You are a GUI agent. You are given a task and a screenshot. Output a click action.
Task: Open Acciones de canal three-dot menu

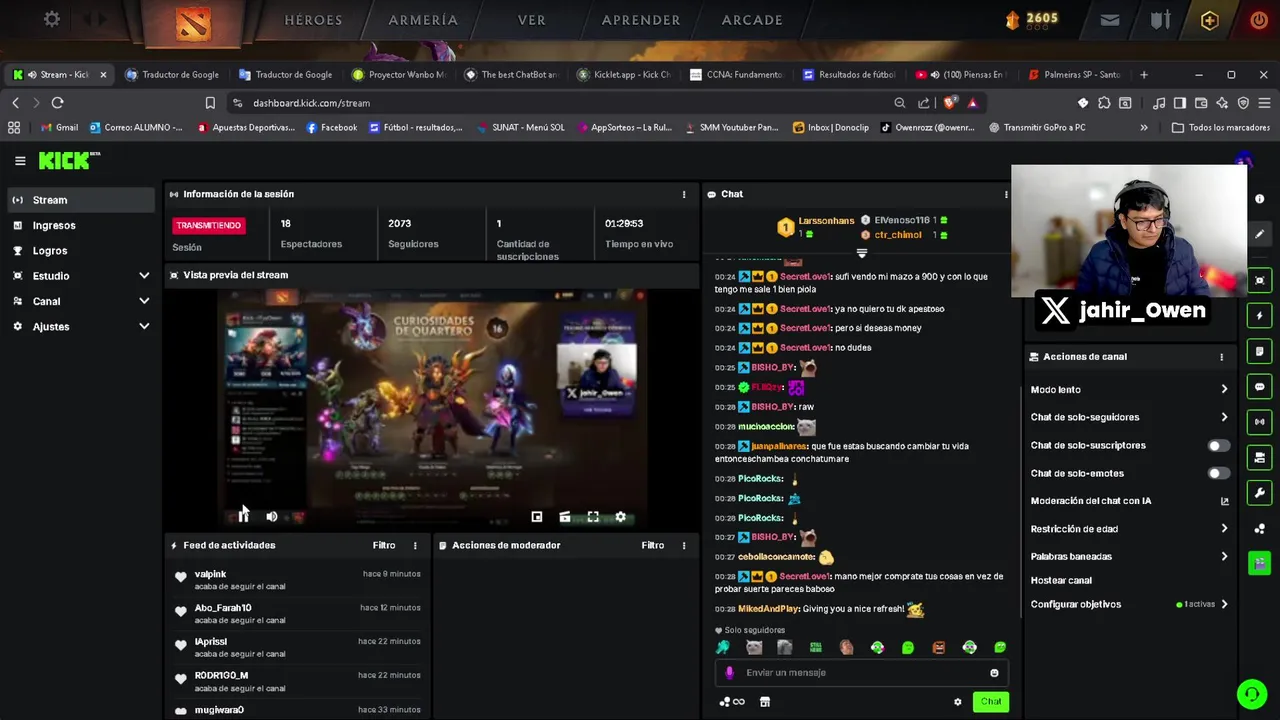click(1221, 357)
